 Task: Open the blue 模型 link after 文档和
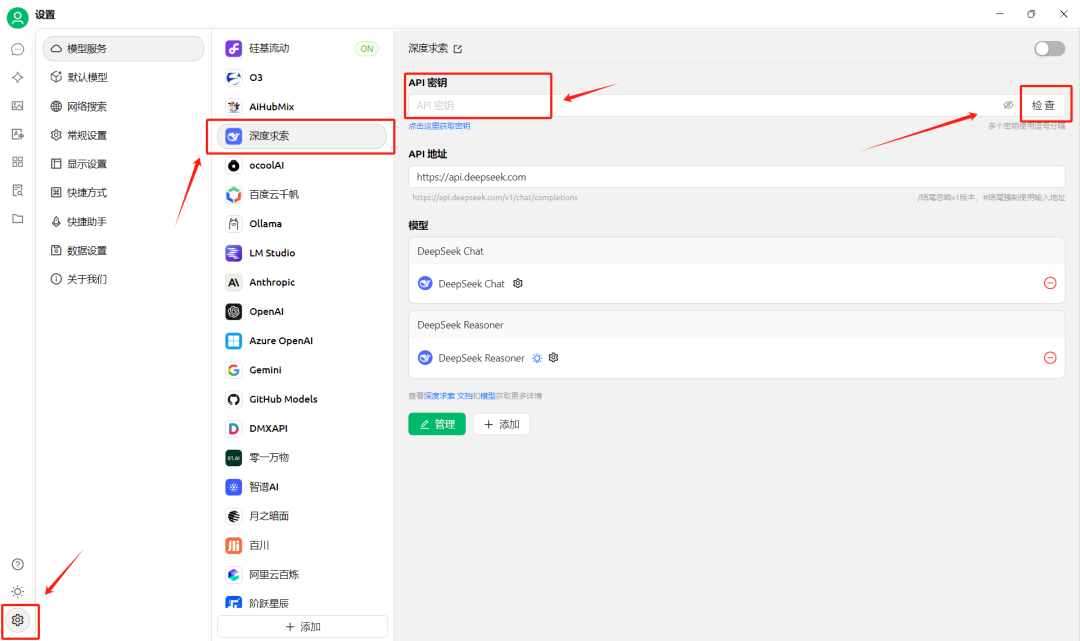pyautogui.click(x=488, y=396)
